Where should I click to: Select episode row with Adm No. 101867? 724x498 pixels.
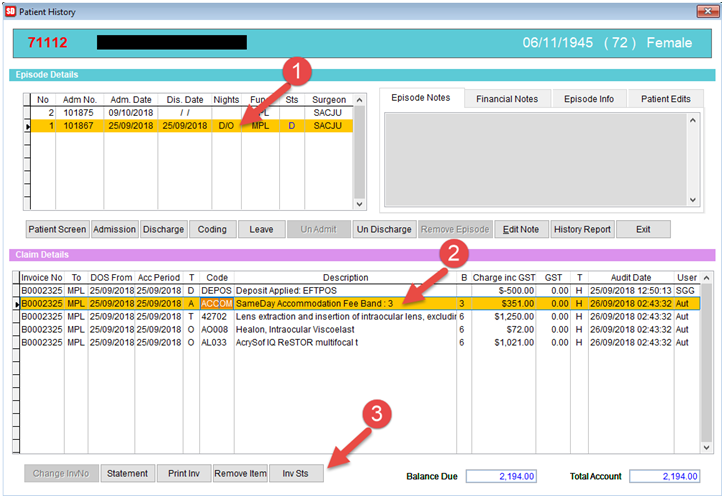click(192, 126)
